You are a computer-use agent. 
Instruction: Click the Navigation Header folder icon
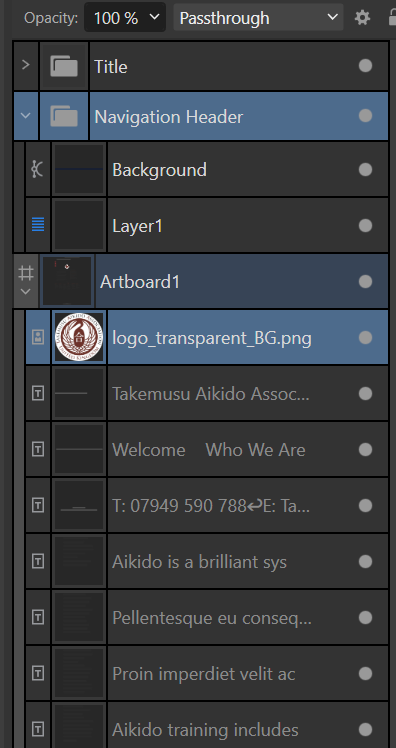[x=64, y=116]
